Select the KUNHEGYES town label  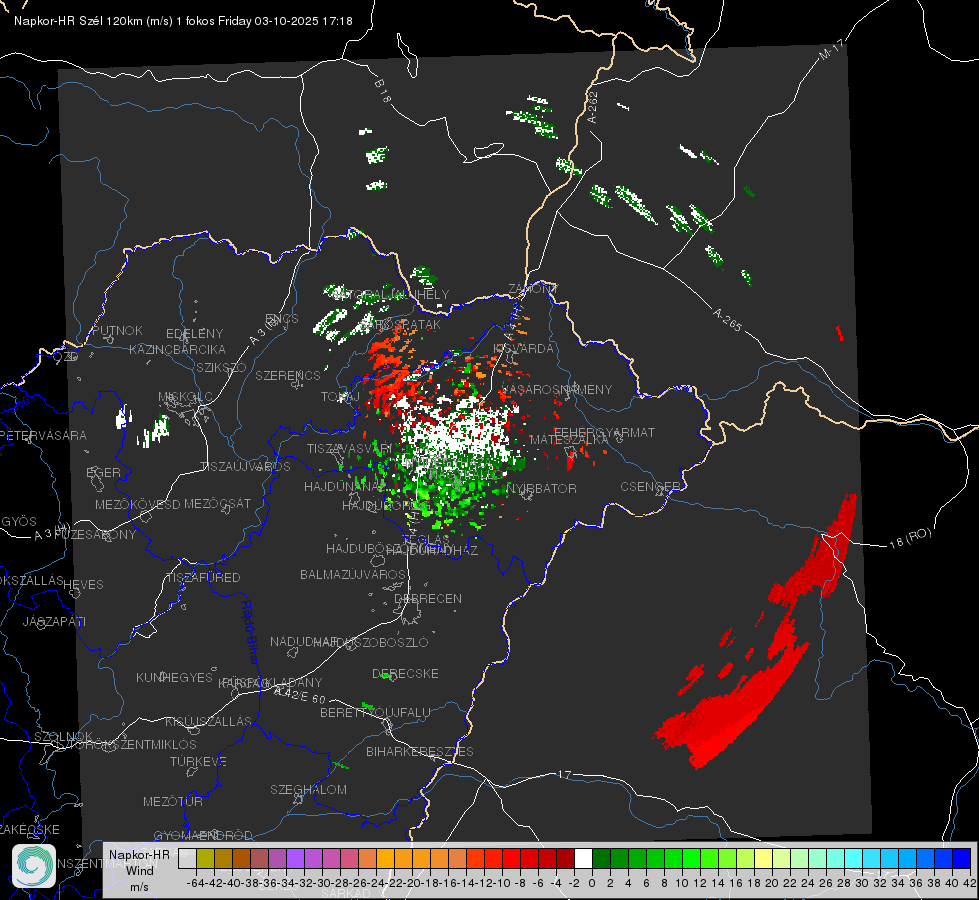[174, 677]
